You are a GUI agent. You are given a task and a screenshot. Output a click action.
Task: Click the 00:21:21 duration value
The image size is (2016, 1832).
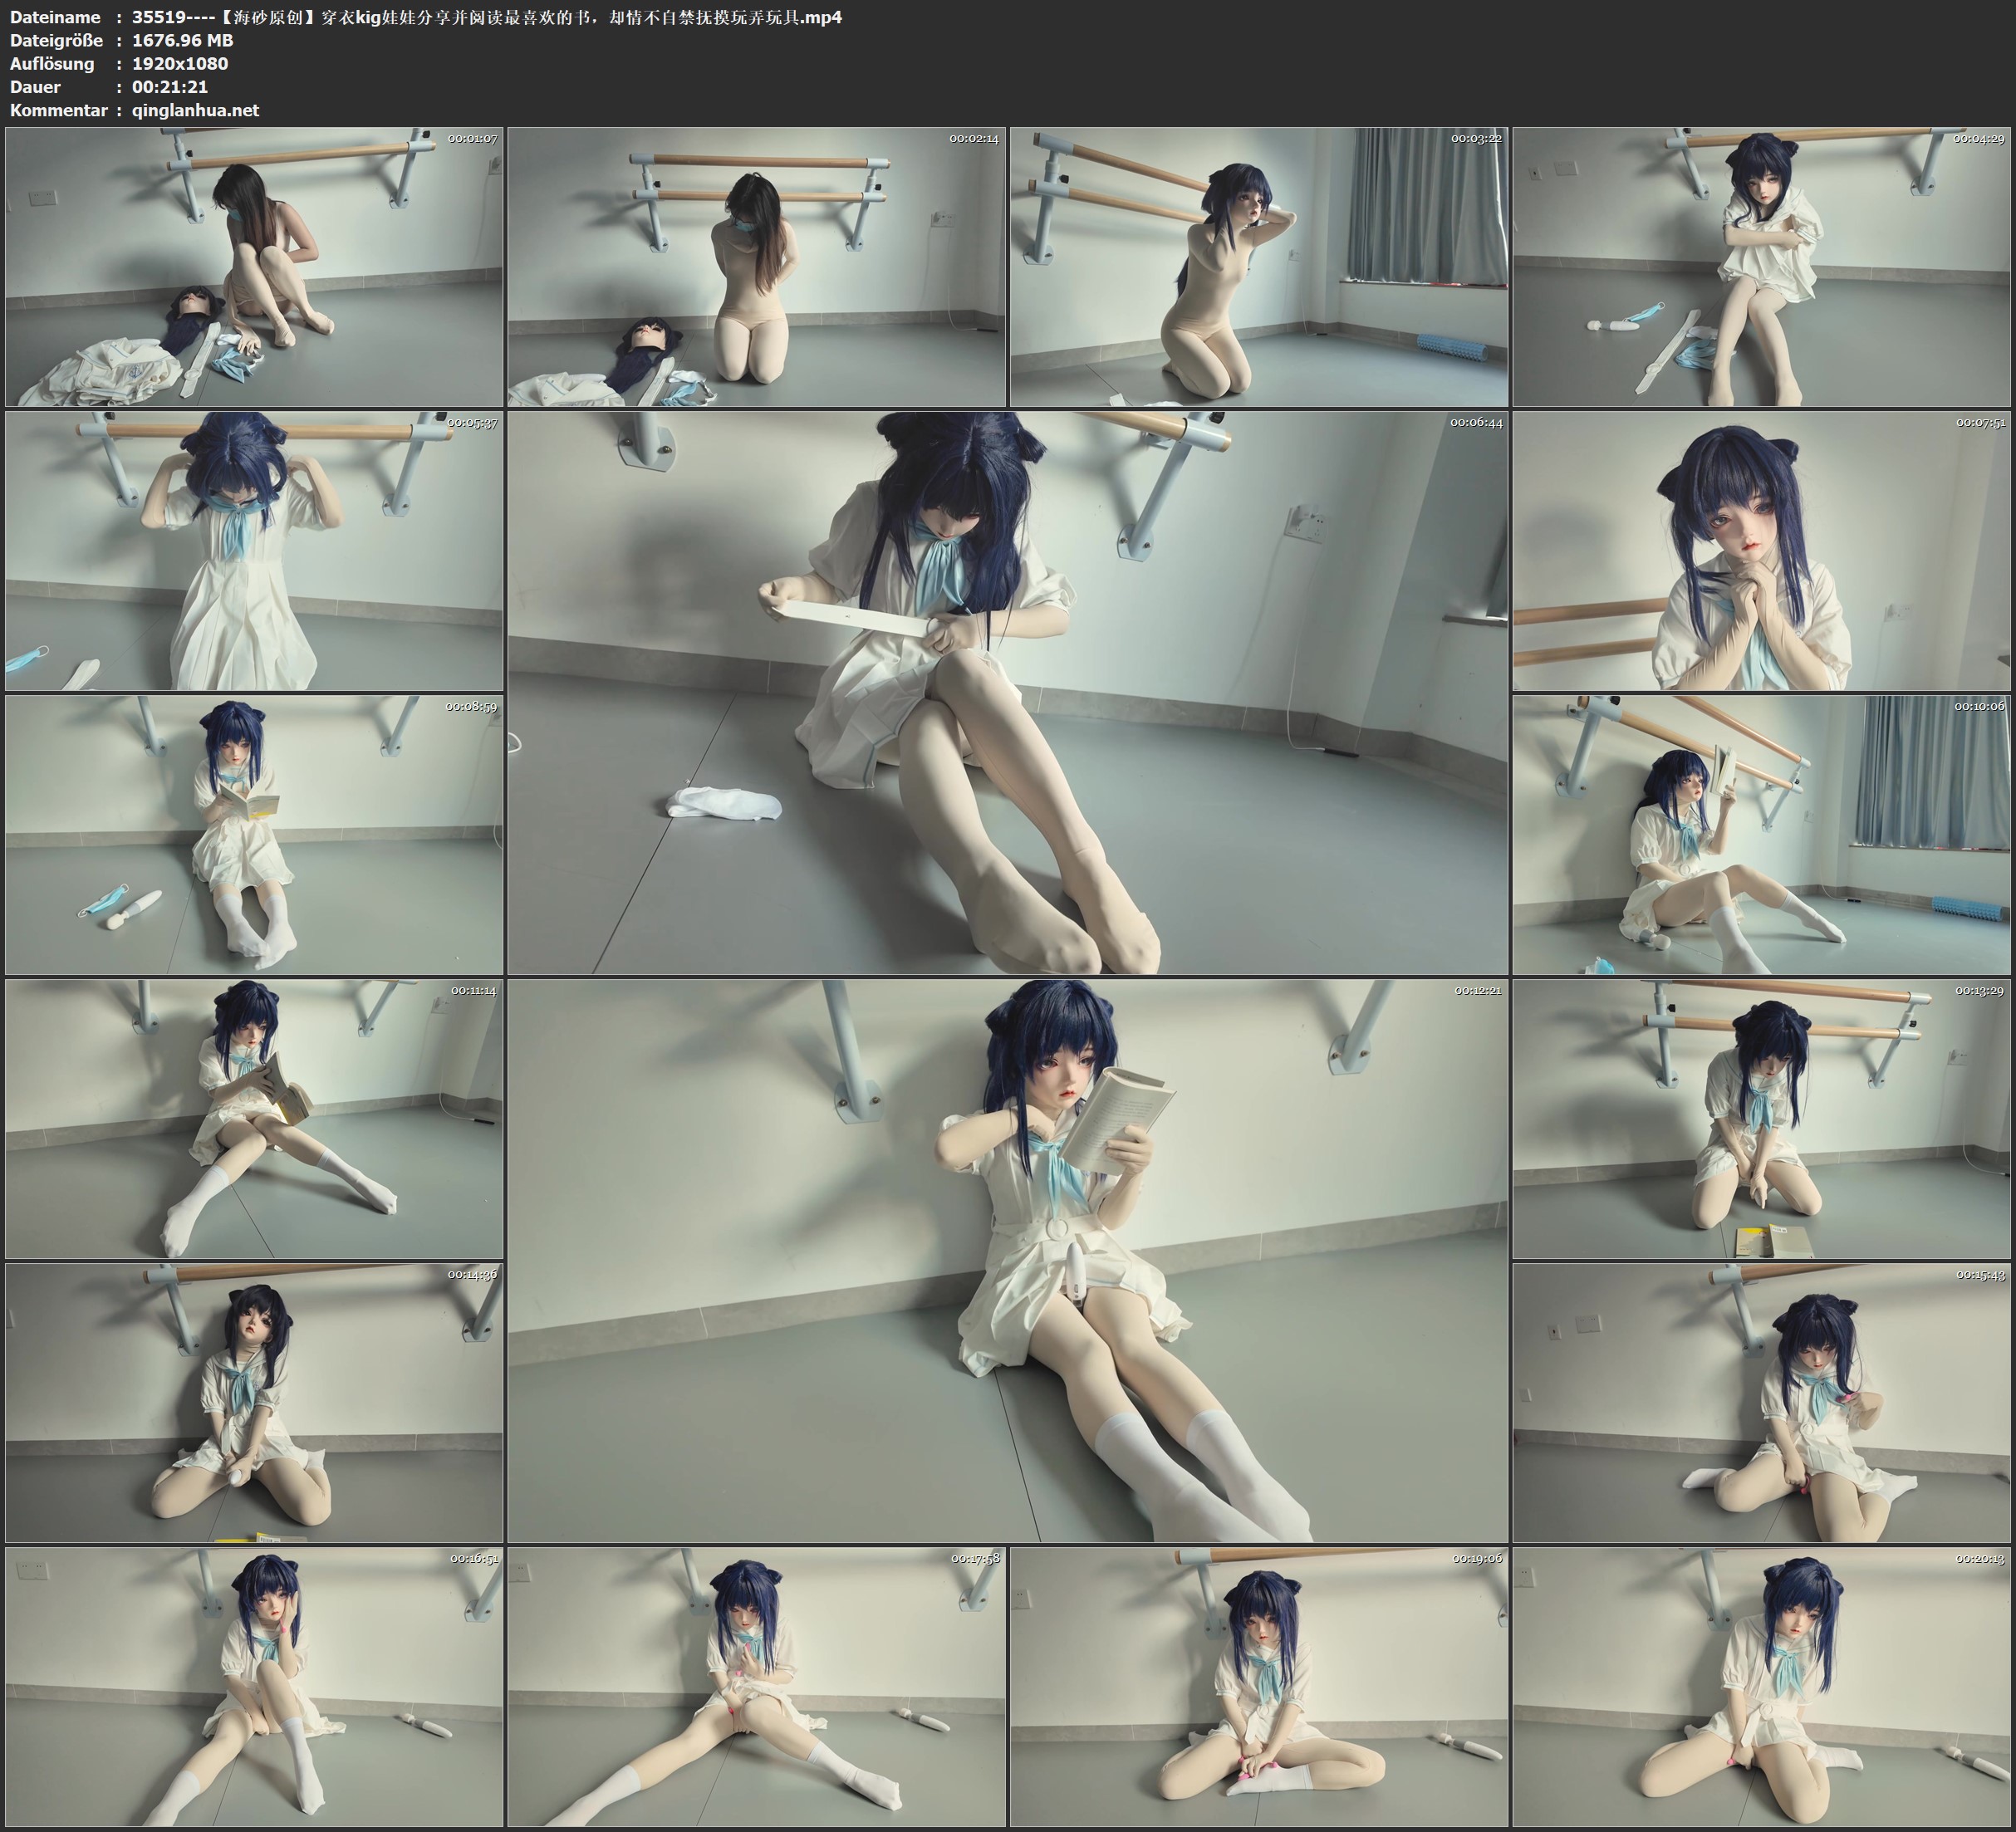170,87
